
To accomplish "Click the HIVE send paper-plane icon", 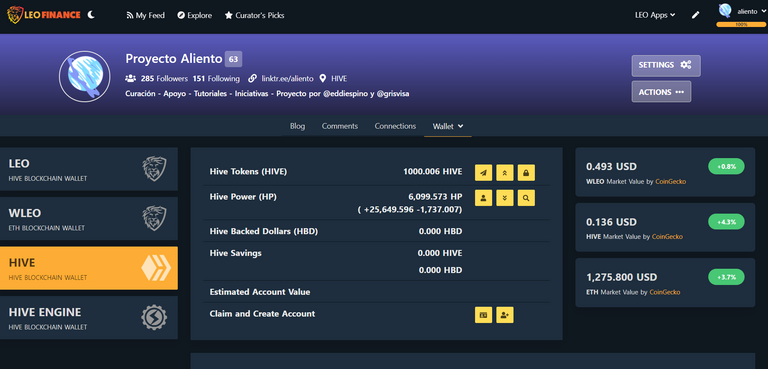I will click(x=483, y=172).
